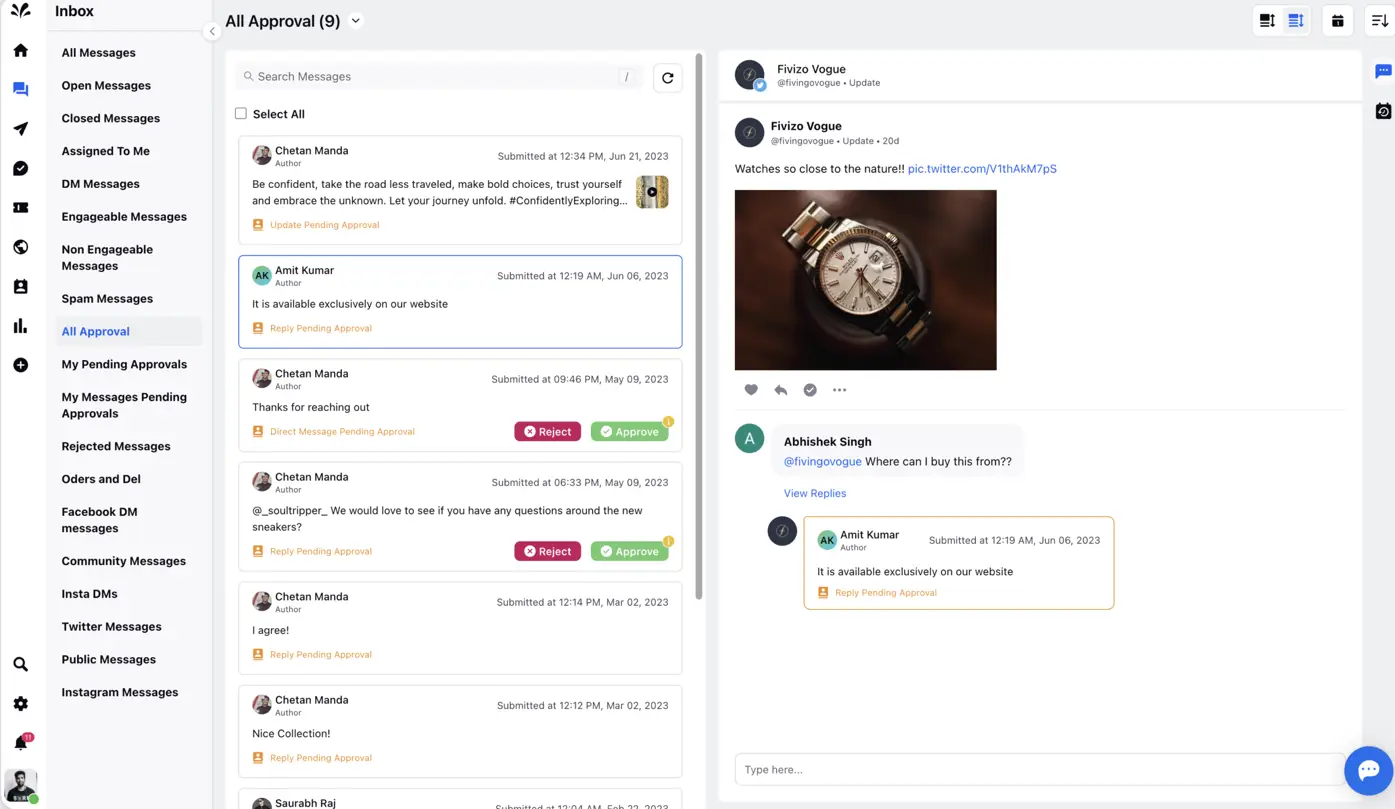Open Rejected Messages view
The height and width of the screenshot is (809, 1395).
point(116,447)
